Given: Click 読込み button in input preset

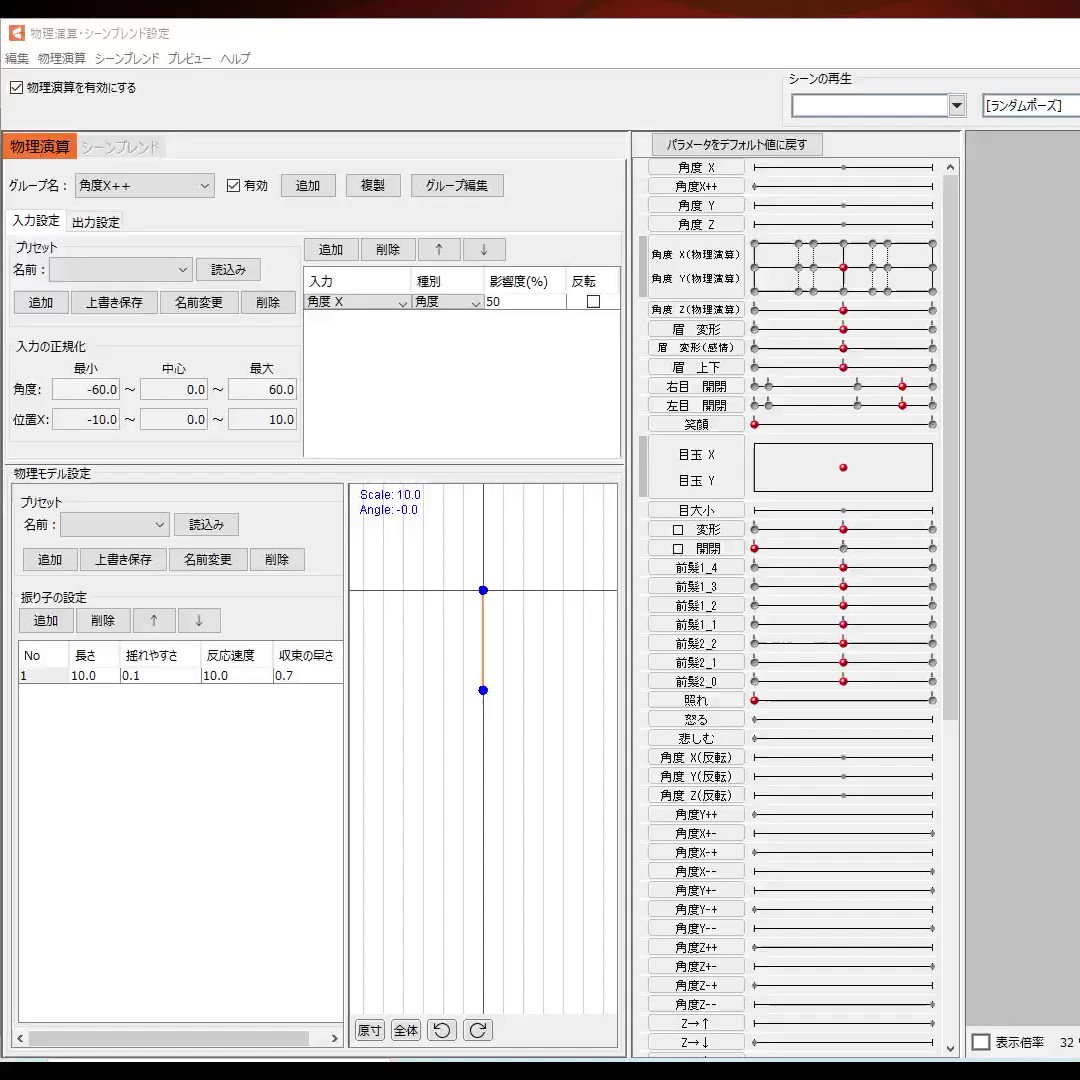Looking at the screenshot, I should pyautogui.click(x=228, y=269).
